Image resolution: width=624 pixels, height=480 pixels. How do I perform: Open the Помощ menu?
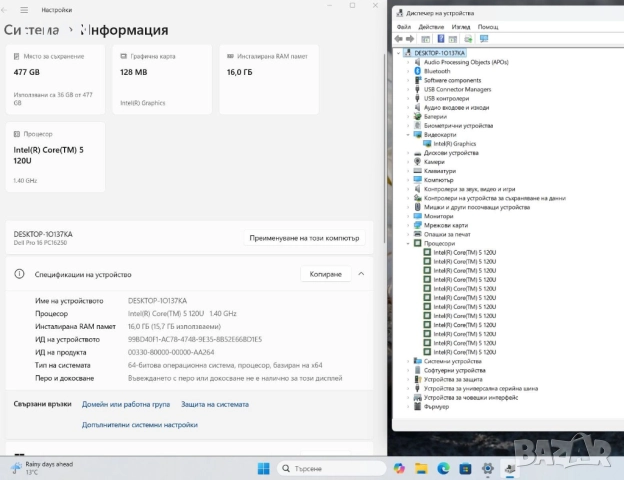click(x=488, y=27)
